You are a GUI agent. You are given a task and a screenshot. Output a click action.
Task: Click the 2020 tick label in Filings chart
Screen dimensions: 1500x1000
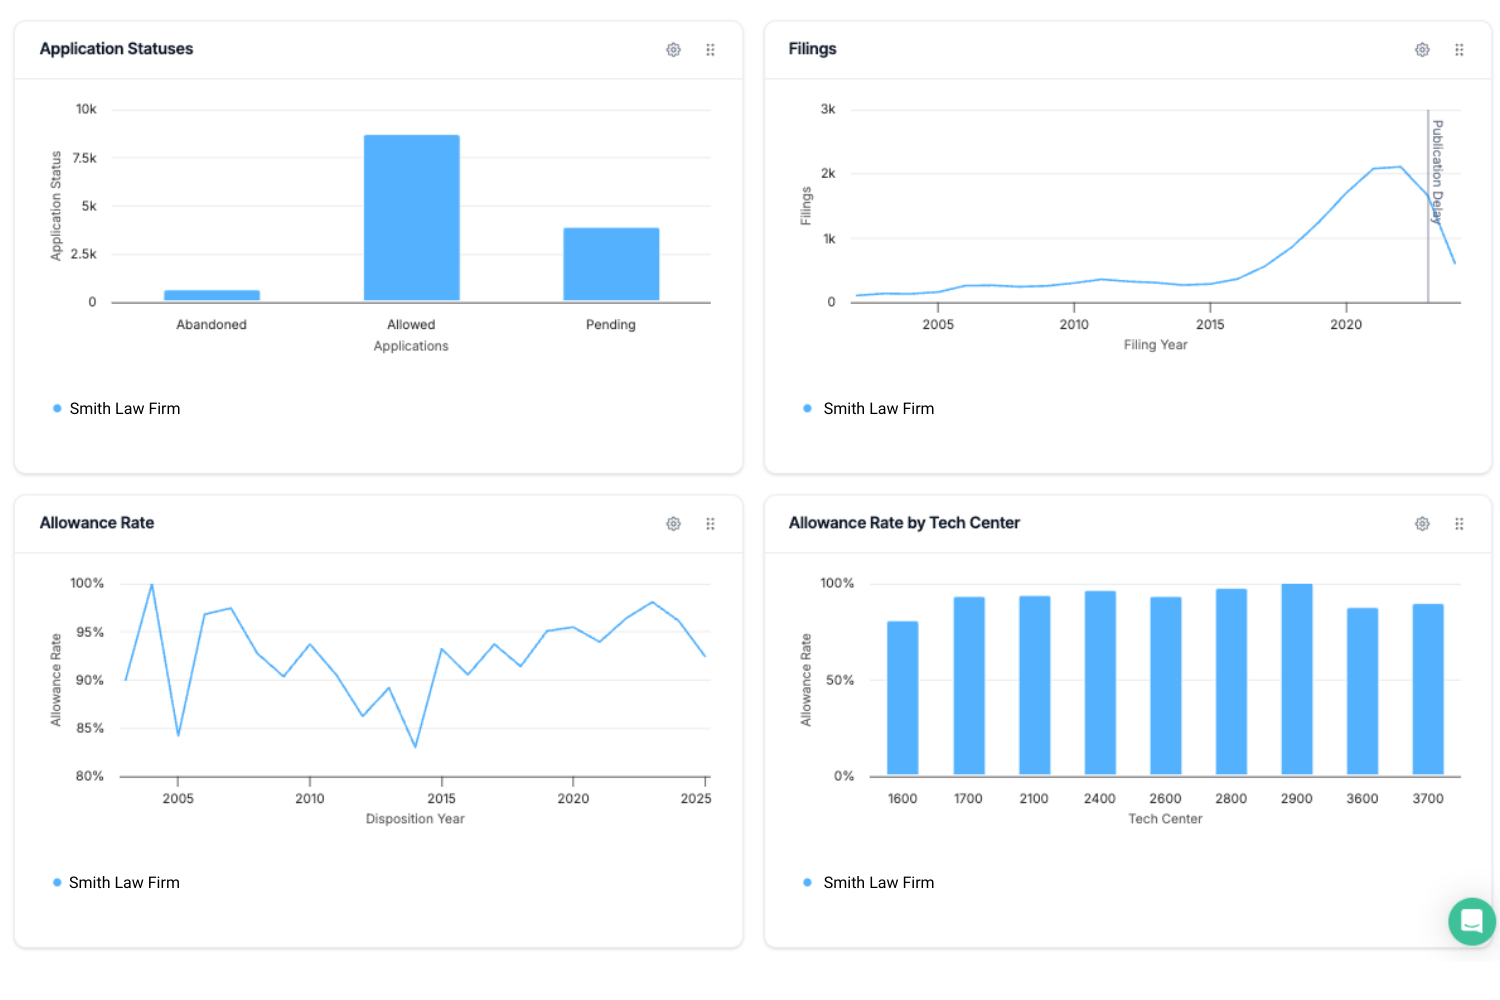1346,325
